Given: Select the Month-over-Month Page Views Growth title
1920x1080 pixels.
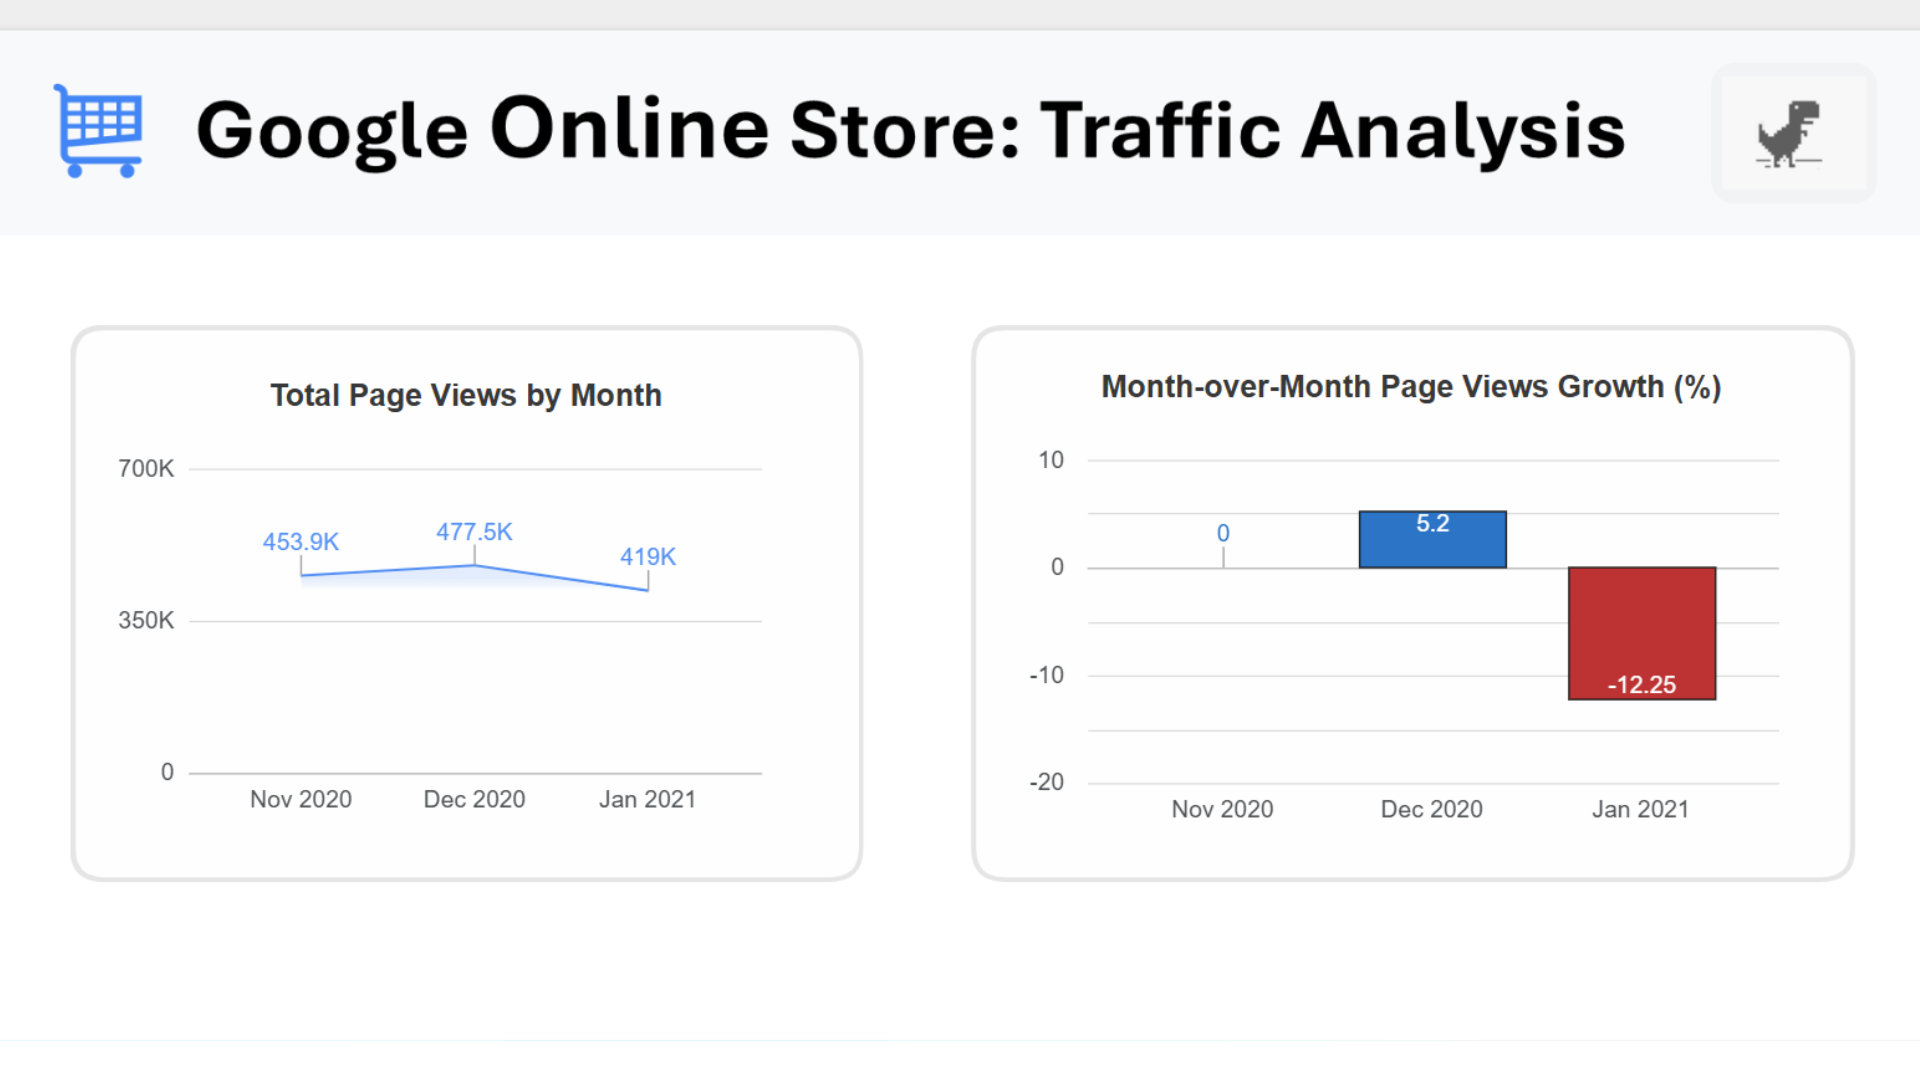Looking at the screenshot, I should coord(1411,387).
